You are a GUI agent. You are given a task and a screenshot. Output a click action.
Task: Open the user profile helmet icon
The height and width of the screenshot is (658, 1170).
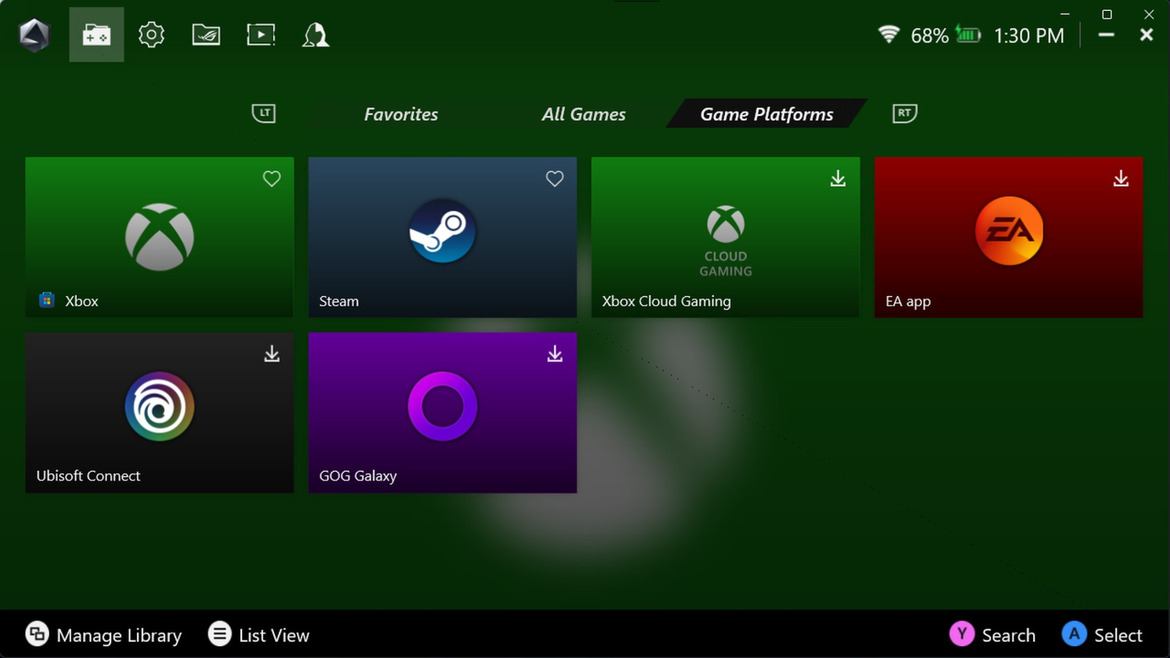316,35
